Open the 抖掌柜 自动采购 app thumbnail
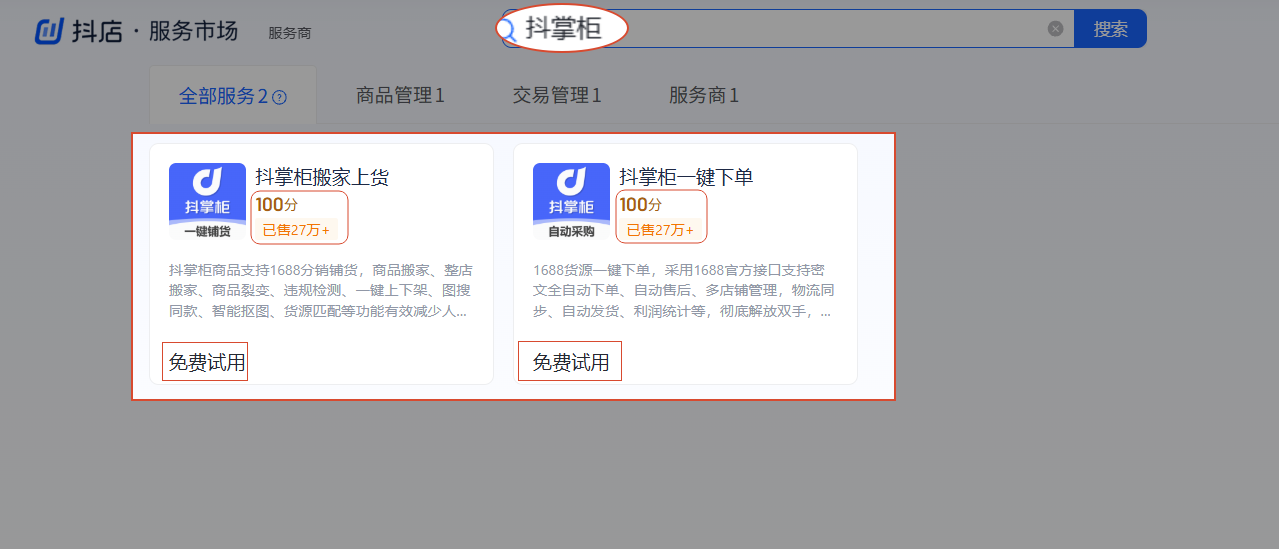Image resolution: width=1279 pixels, height=549 pixels. click(571, 201)
